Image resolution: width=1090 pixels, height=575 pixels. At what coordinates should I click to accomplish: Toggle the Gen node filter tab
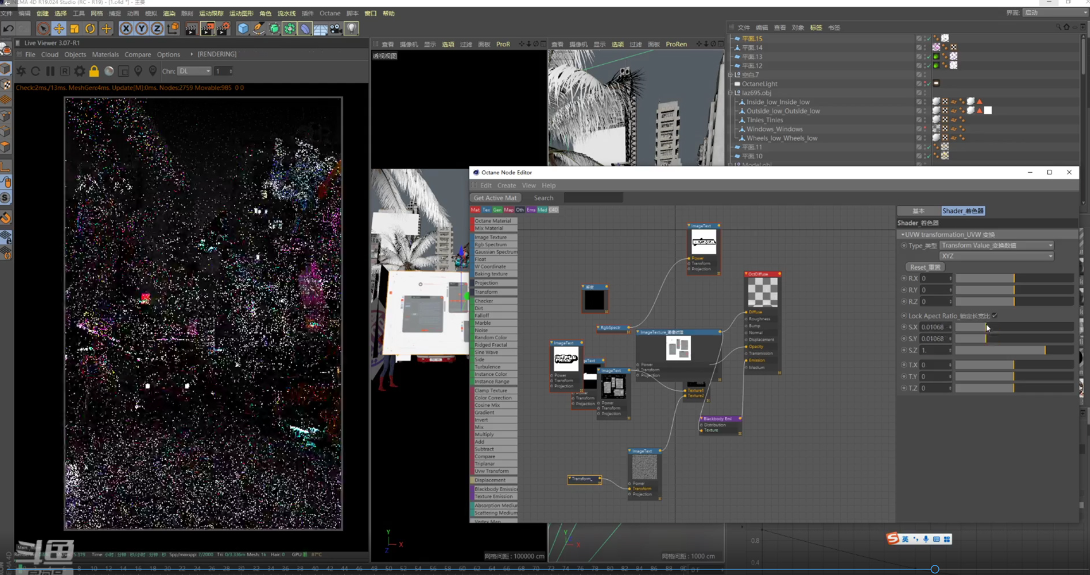click(498, 209)
